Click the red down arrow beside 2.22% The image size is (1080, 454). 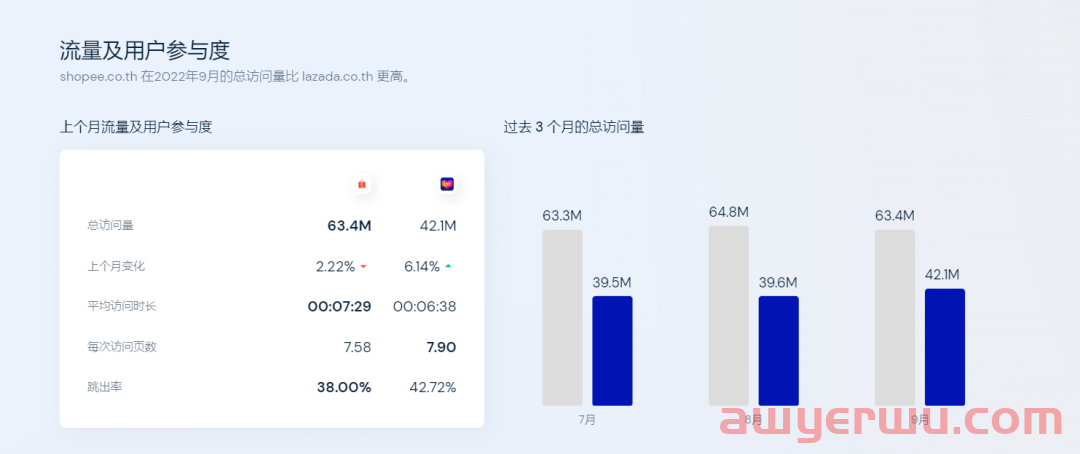tap(363, 267)
